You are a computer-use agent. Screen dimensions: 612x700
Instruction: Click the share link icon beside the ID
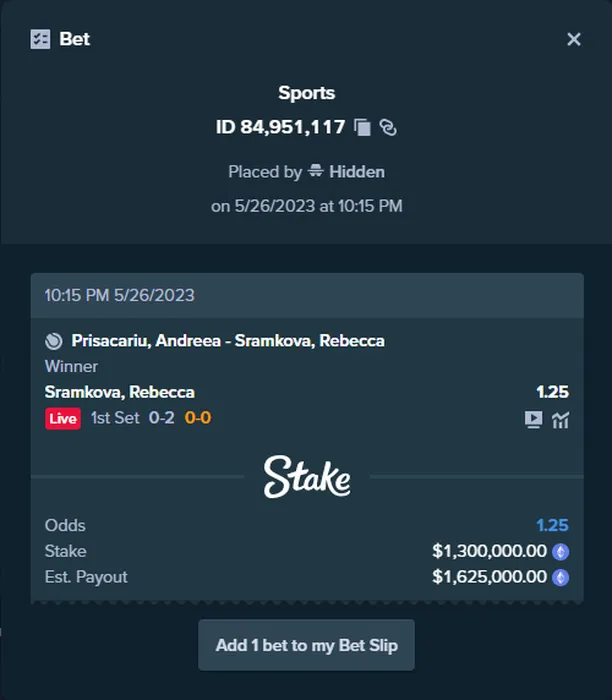pyautogui.click(x=389, y=127)
